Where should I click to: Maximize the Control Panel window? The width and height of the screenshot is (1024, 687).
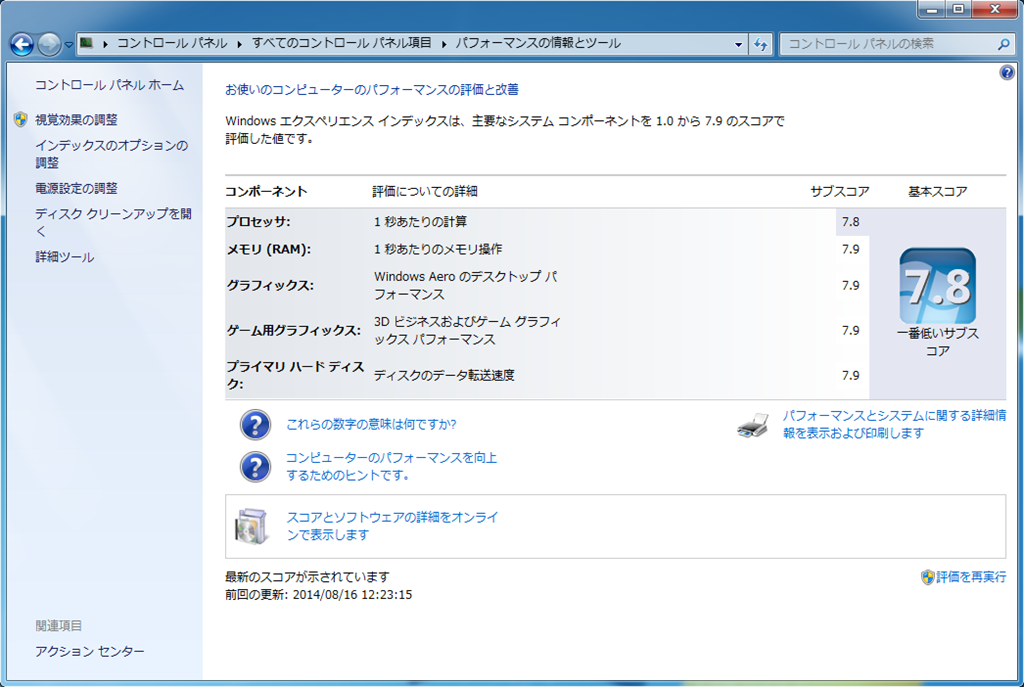point(959,9)
